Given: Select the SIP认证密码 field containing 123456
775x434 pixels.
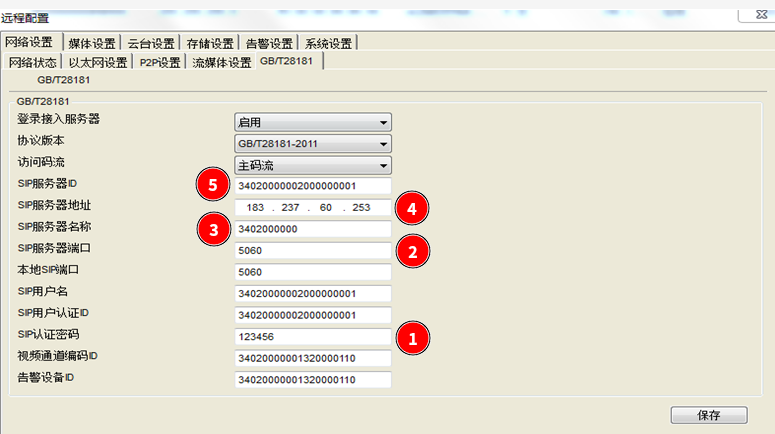Looking at the screenshot, I should click(x=312, y=336).
